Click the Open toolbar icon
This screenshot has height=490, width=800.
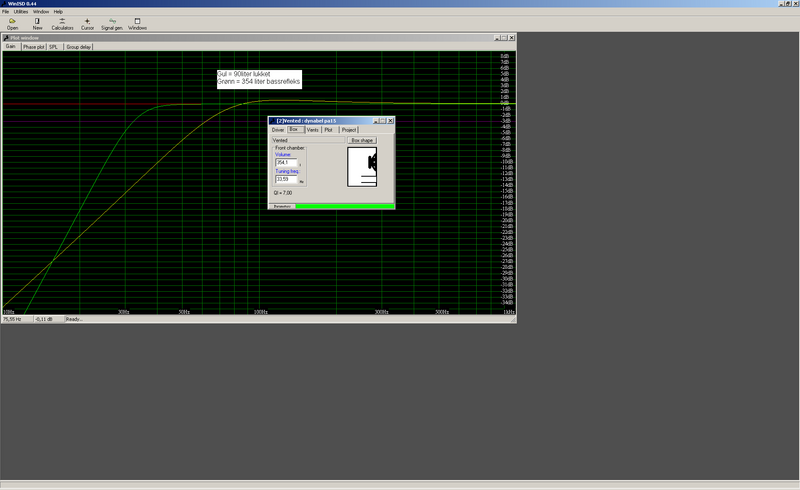[12, 23]
